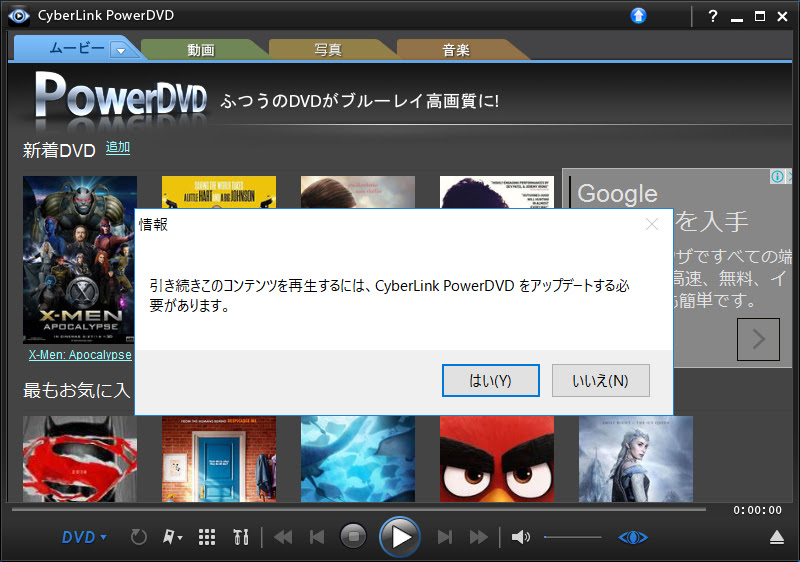
Task: Click the upgrade arrow icon in title bar
Action: coord(638,16)
